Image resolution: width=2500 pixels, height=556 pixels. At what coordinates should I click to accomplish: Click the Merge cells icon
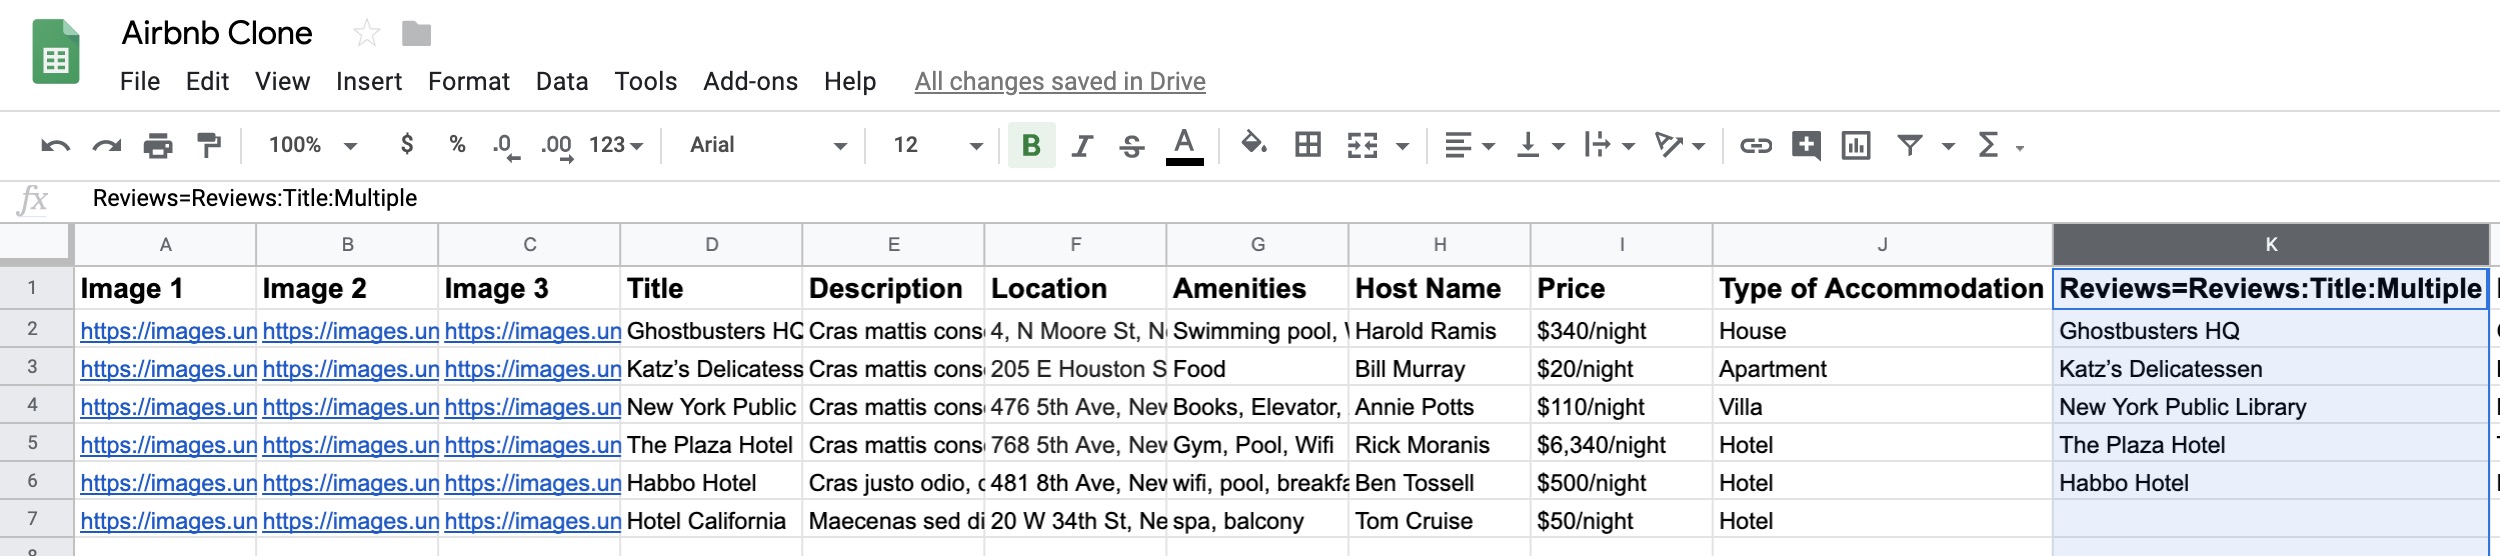[1362, 146]
